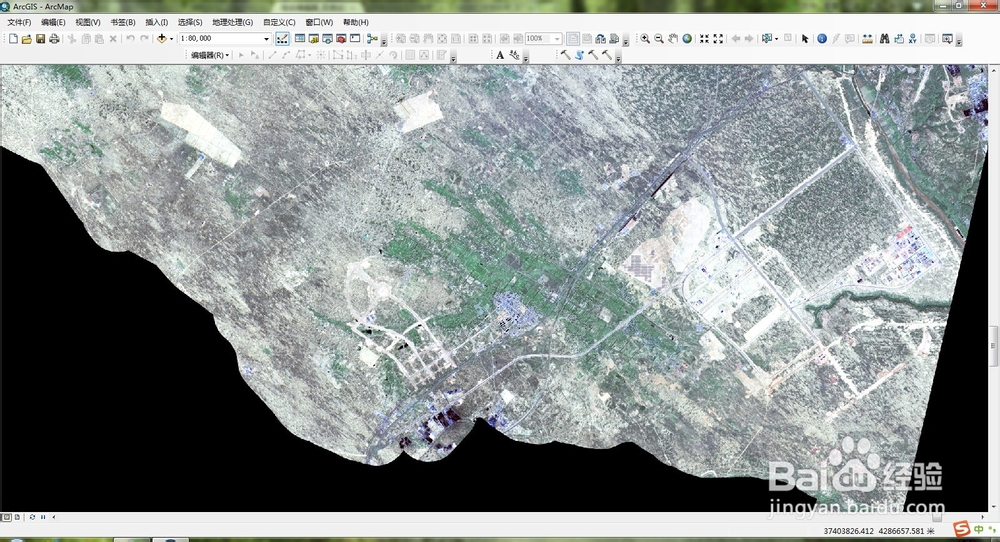Click the Full Extent globe icon
1000x542 pixels.
pos(687,39)
